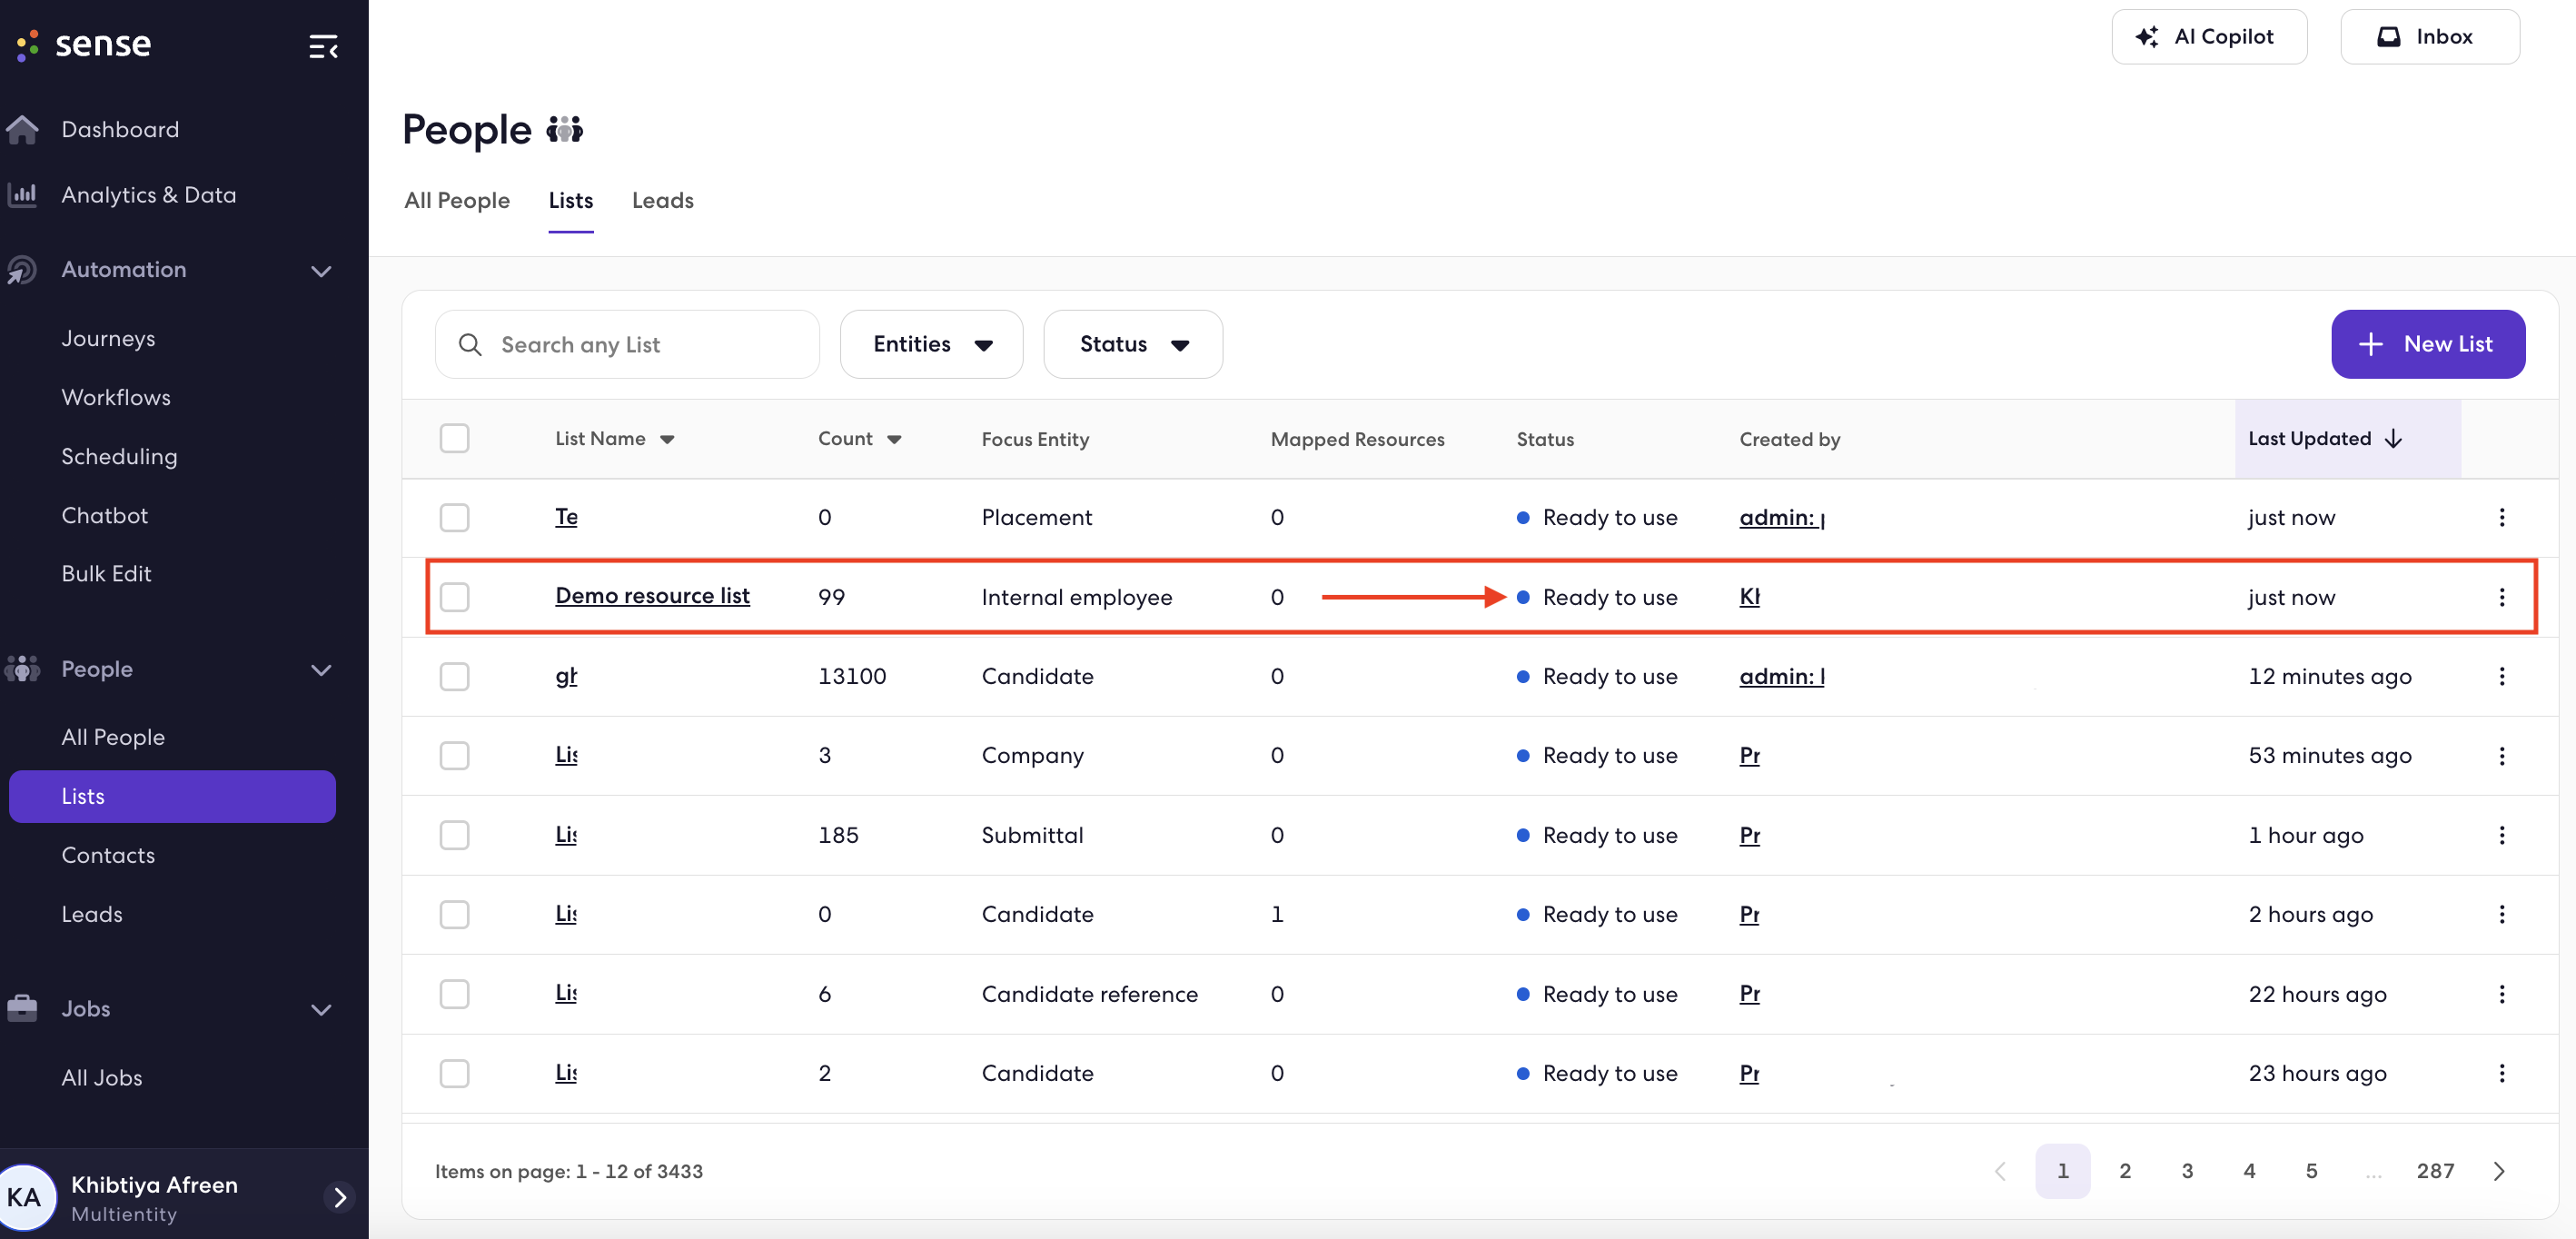
Task: Check the 13100 Candidate row checkbox
Action: (455, 676)
